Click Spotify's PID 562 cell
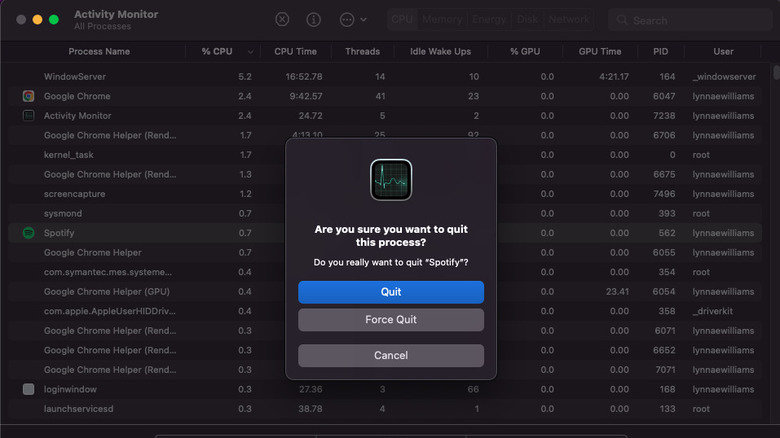 click(667, 232)
